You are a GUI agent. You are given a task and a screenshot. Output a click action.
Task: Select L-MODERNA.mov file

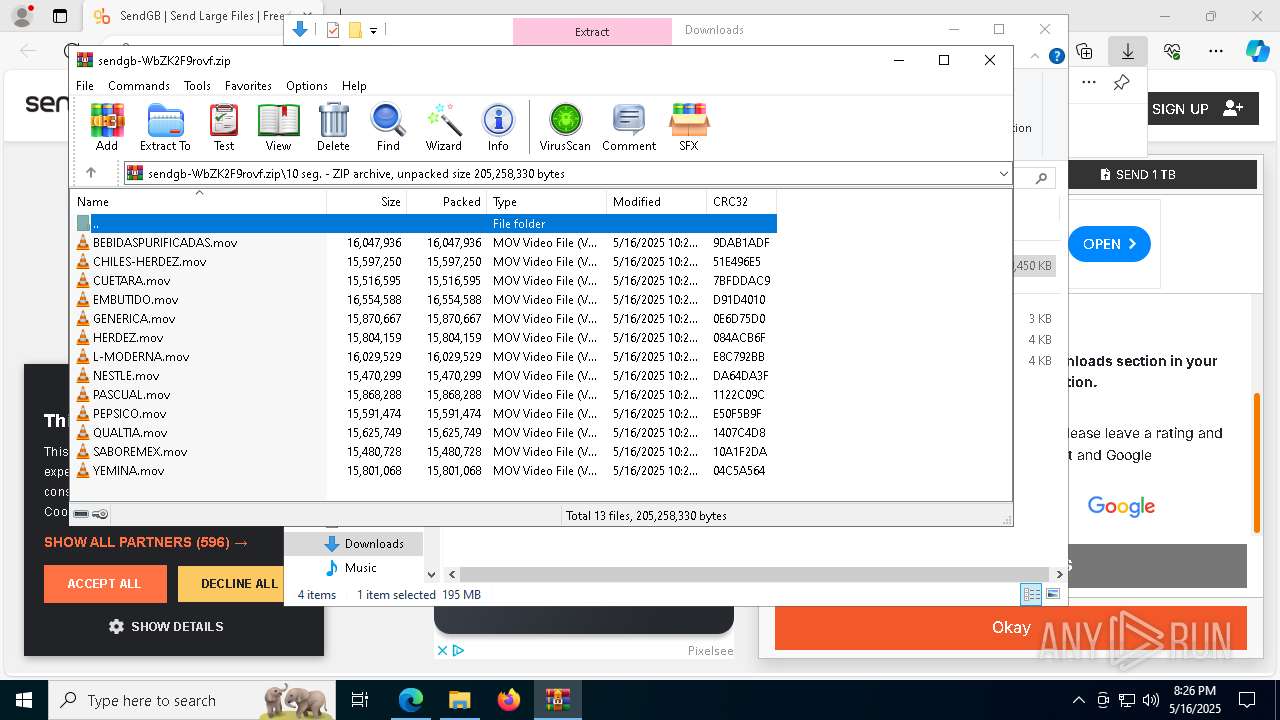[x=425, y=356]
